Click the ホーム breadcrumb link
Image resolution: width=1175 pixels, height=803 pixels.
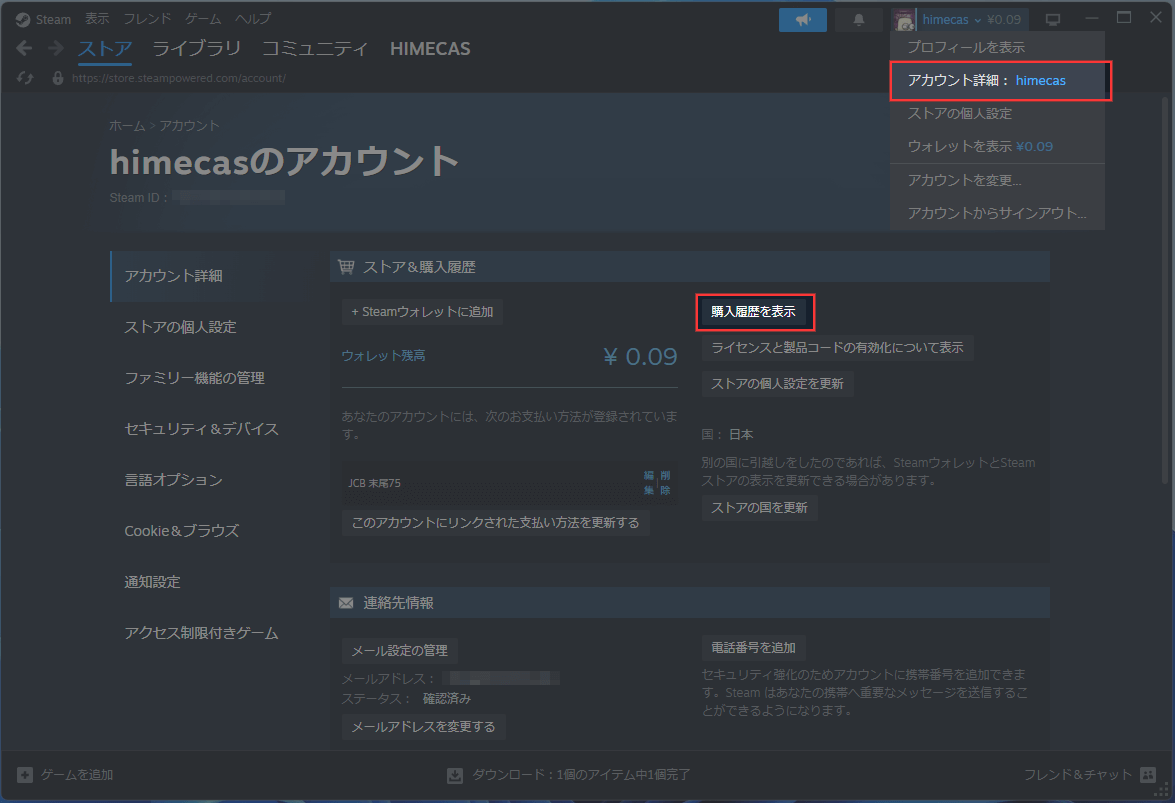pyautogui.click(x=127, y=126)
